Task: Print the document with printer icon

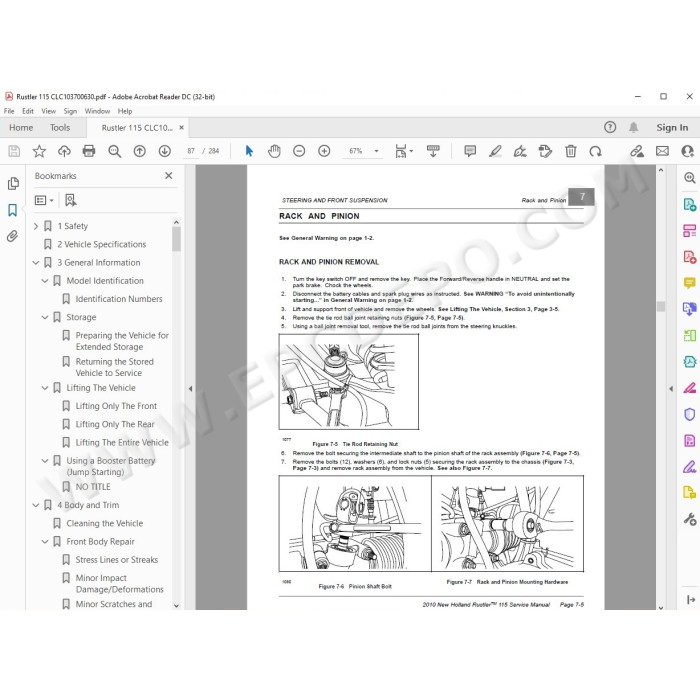Action: (x=89, y=151)
